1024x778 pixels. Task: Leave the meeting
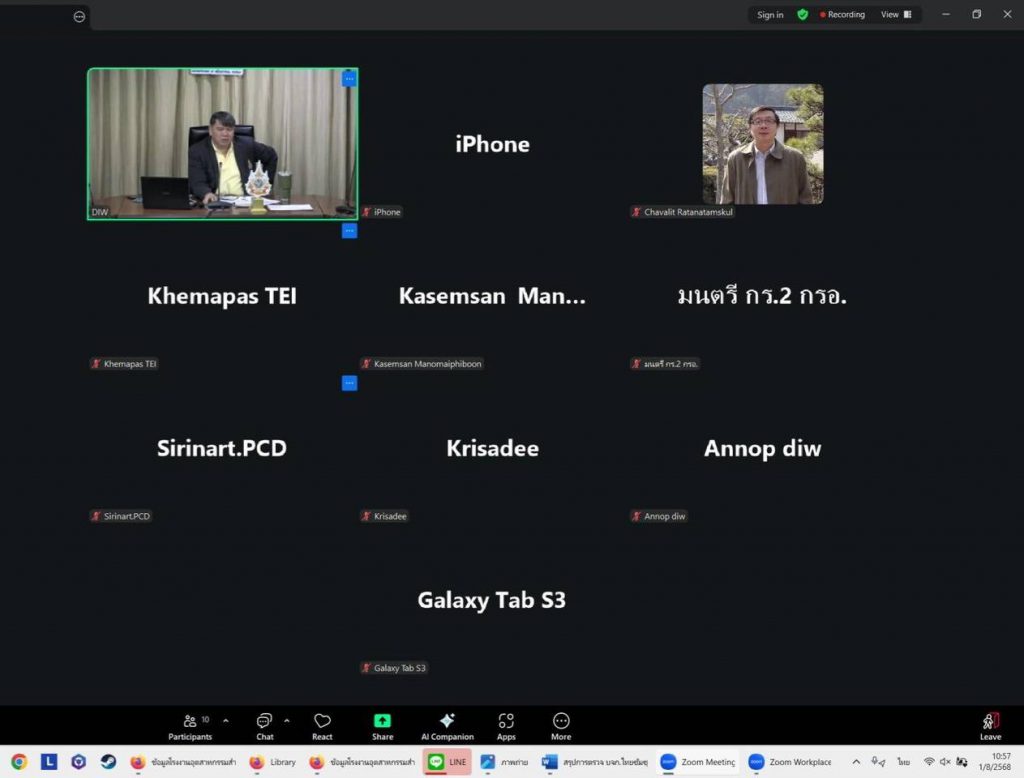(990, 726)
